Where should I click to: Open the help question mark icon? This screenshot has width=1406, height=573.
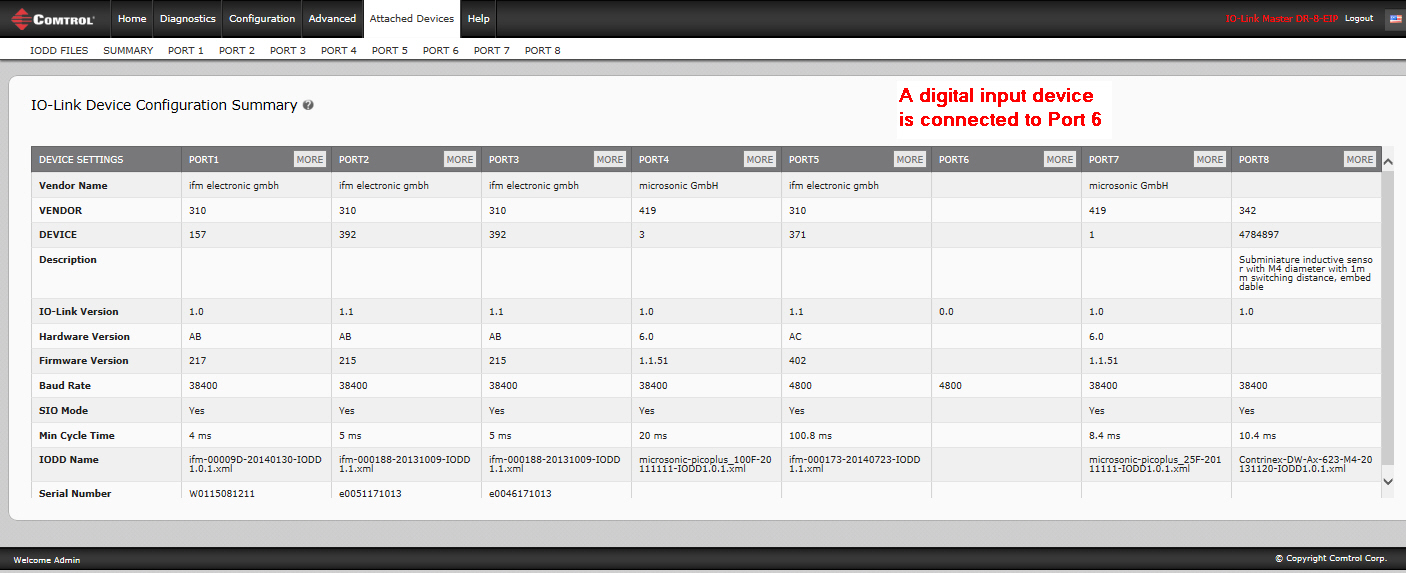click(x=308, y=105)
